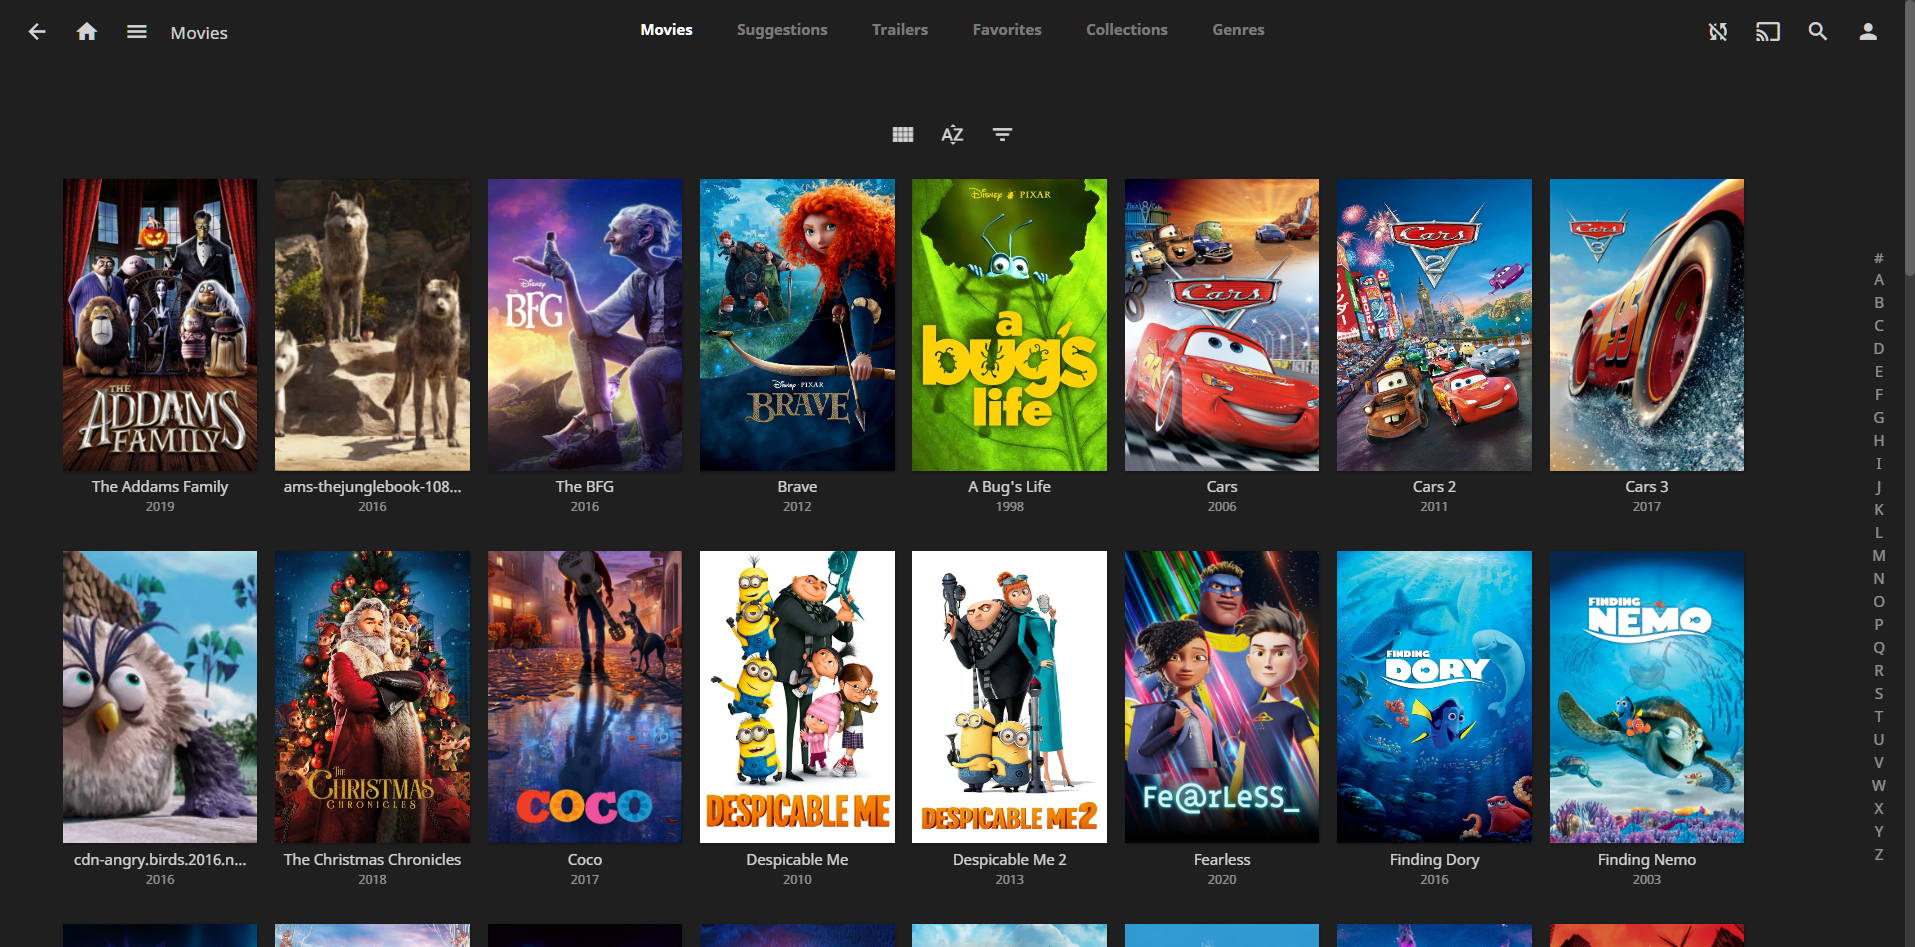
Task: Open the filter options menu
Action: (x=1002, y=134)
